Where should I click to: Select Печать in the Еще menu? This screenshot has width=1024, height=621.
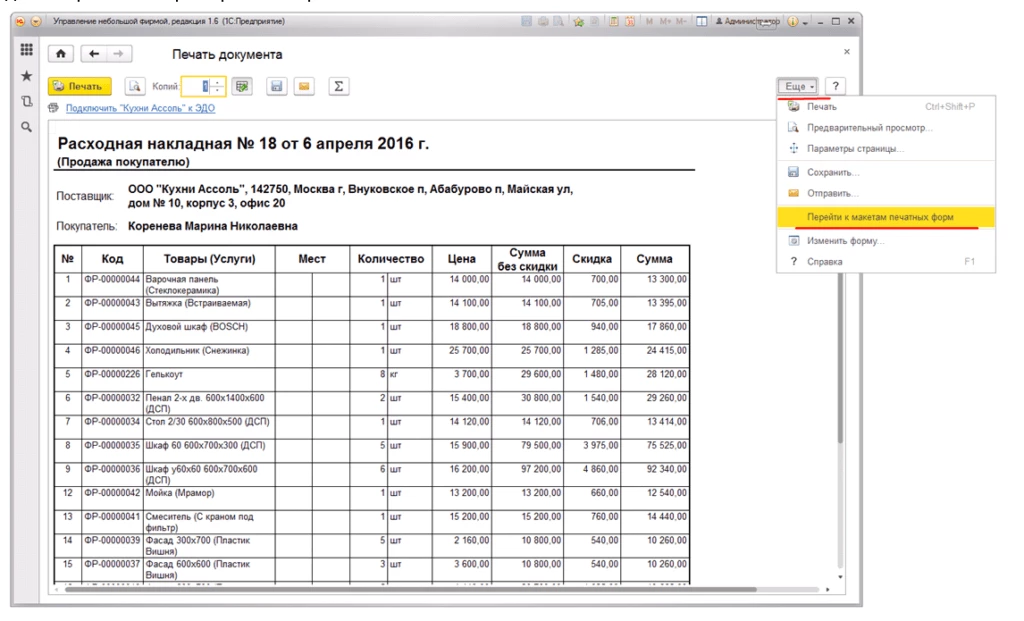click(x=886, y=106)
